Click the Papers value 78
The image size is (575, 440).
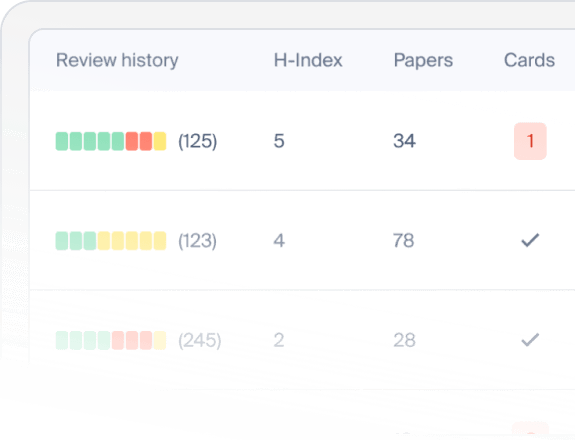pos(404,241)
